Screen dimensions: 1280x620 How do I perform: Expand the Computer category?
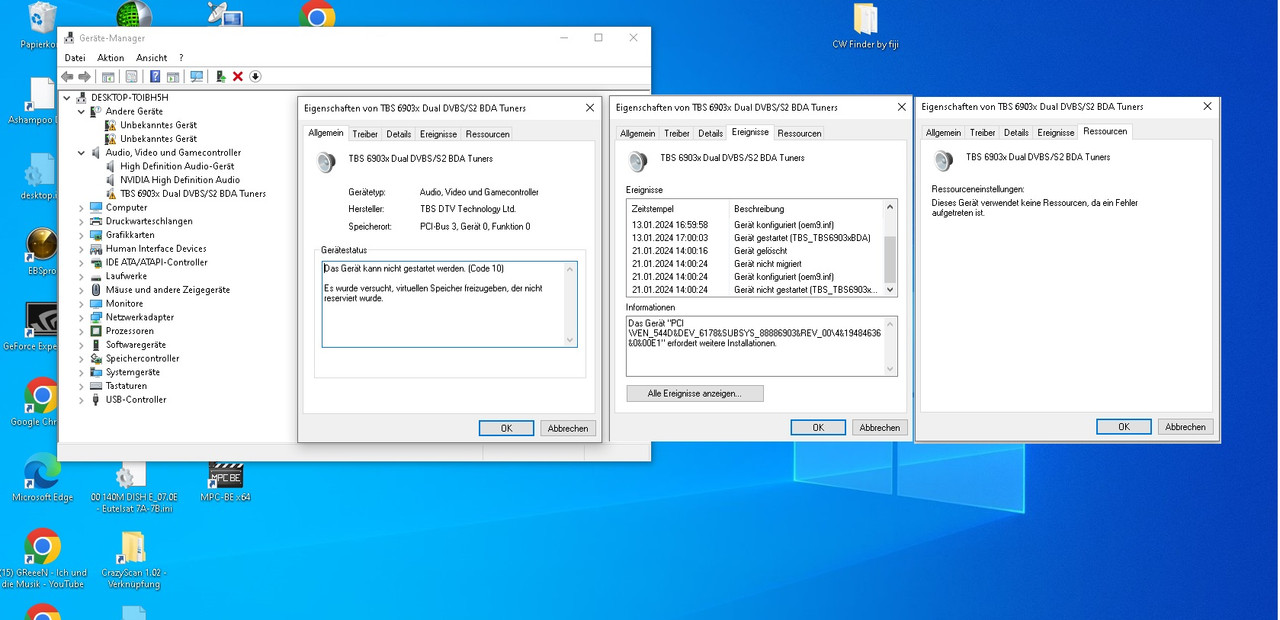[x=82, y=208]
